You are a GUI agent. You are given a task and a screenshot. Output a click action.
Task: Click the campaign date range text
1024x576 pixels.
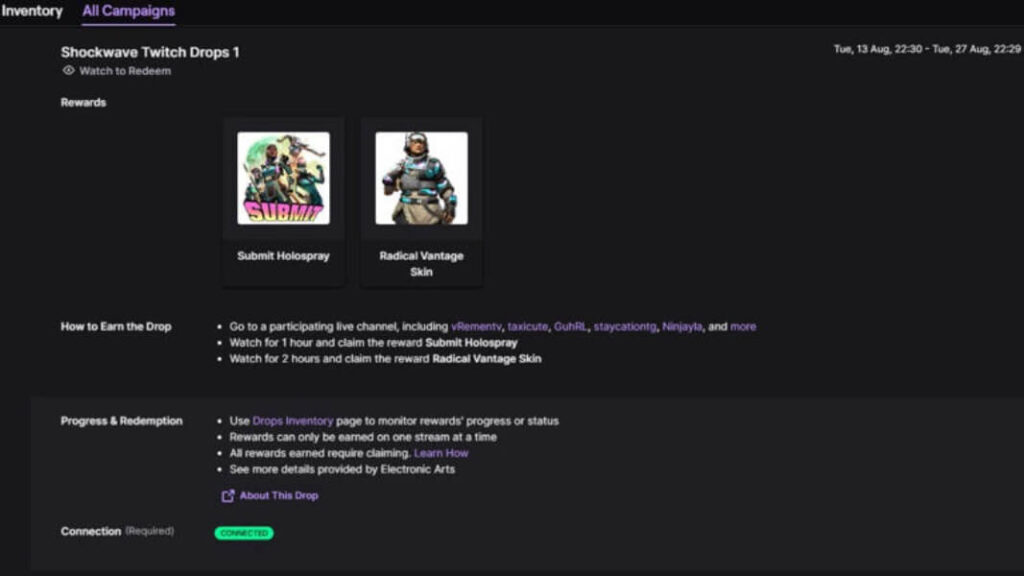pyautogui.click(x=927, y=49)
